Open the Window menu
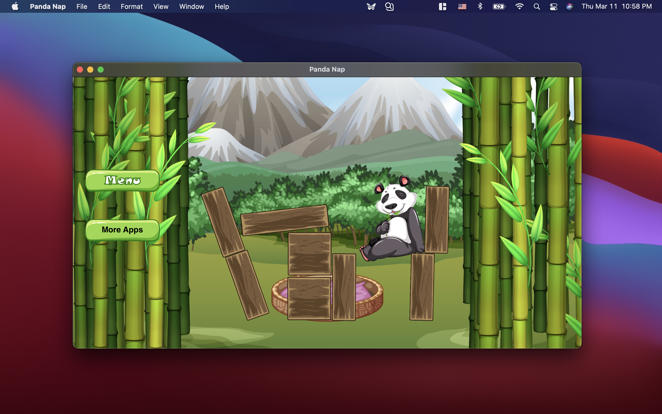The height and width of the screenshot is (414, 662). [192, 6]
